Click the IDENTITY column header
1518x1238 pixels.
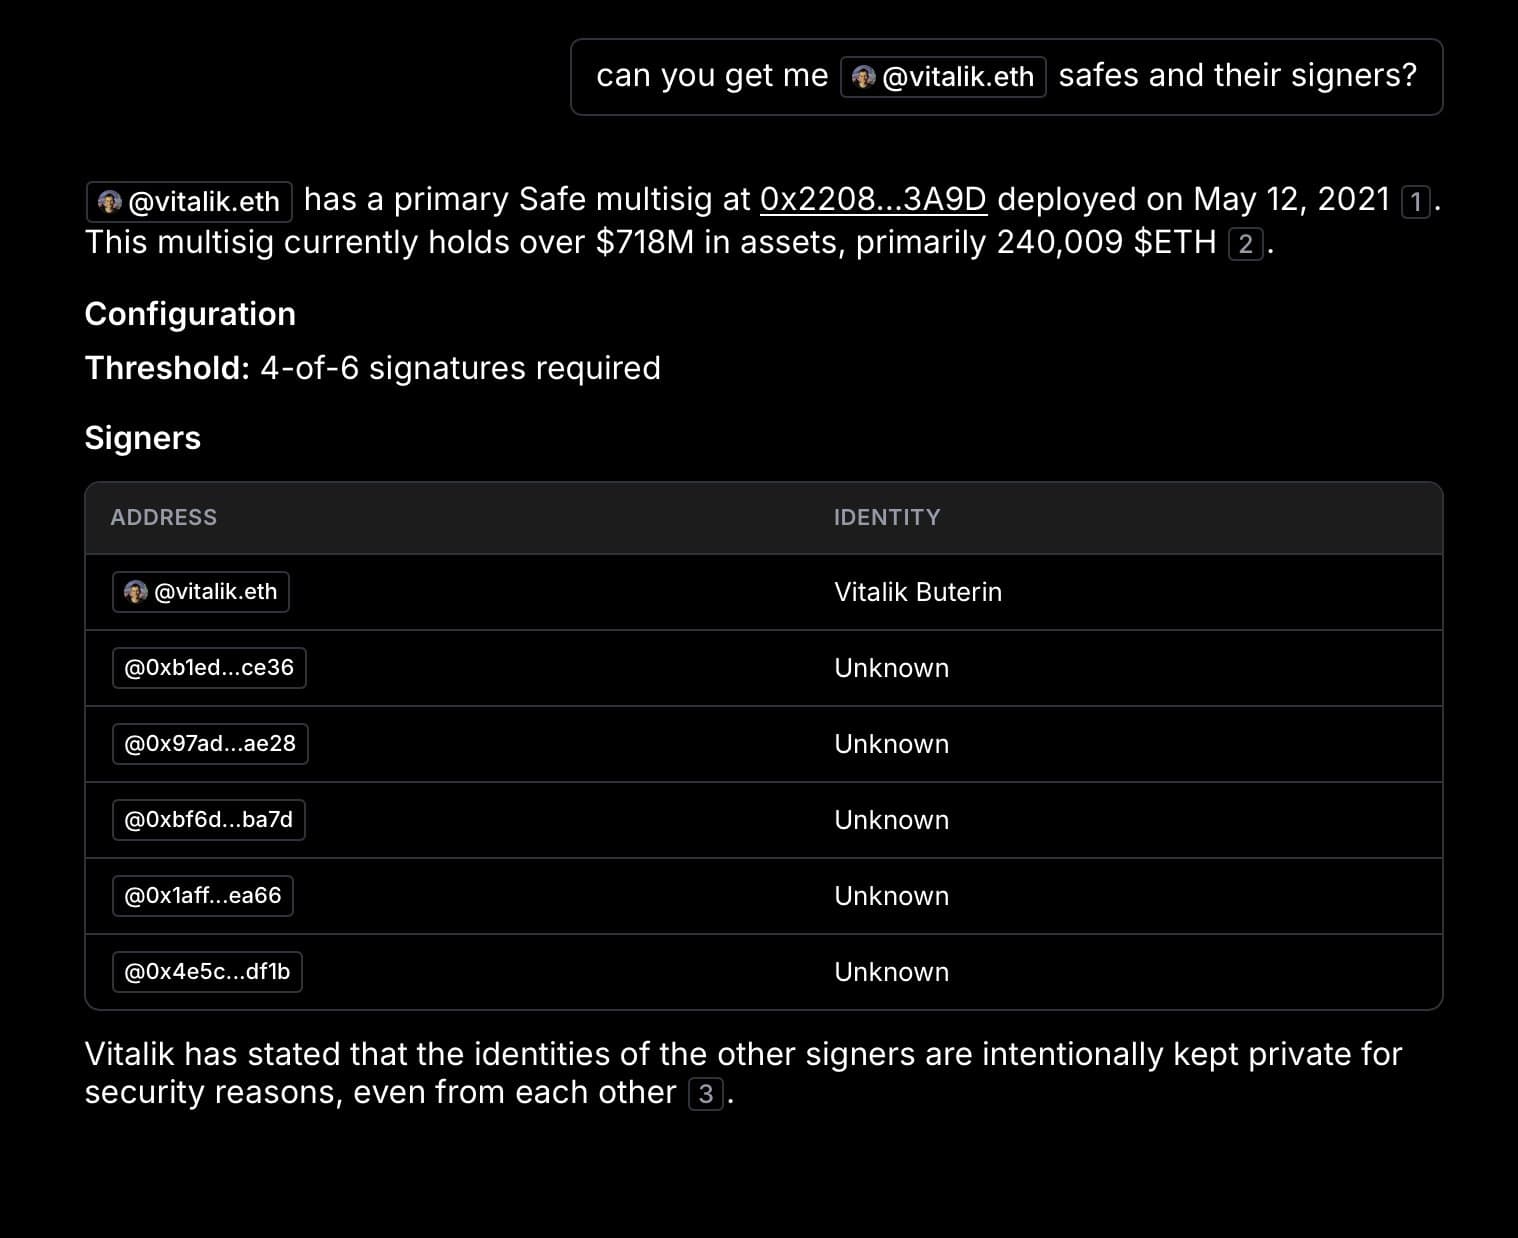tap(887, 517)
